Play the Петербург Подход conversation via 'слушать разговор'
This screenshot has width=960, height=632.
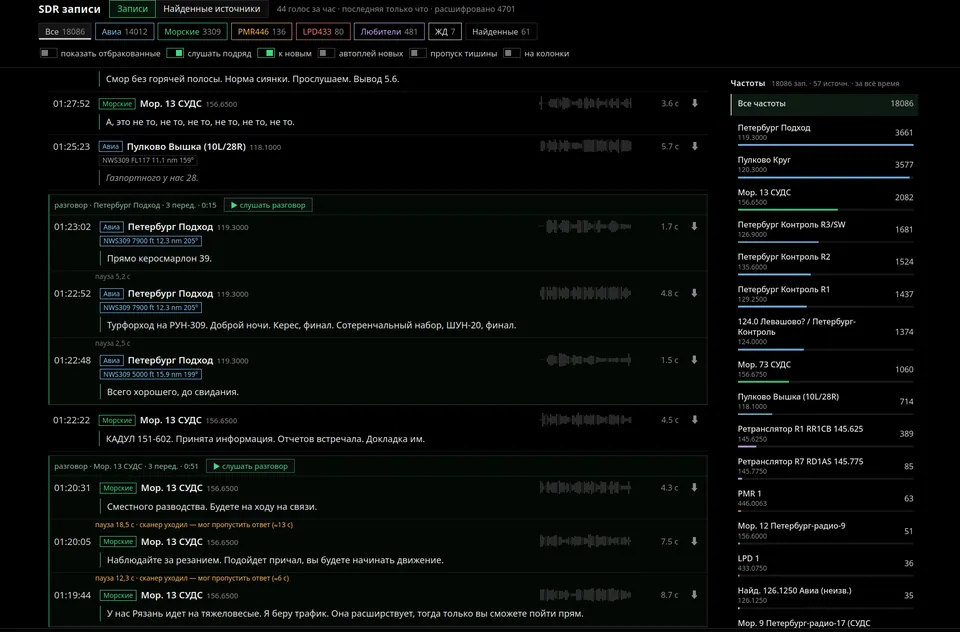(x=268, y=205)
